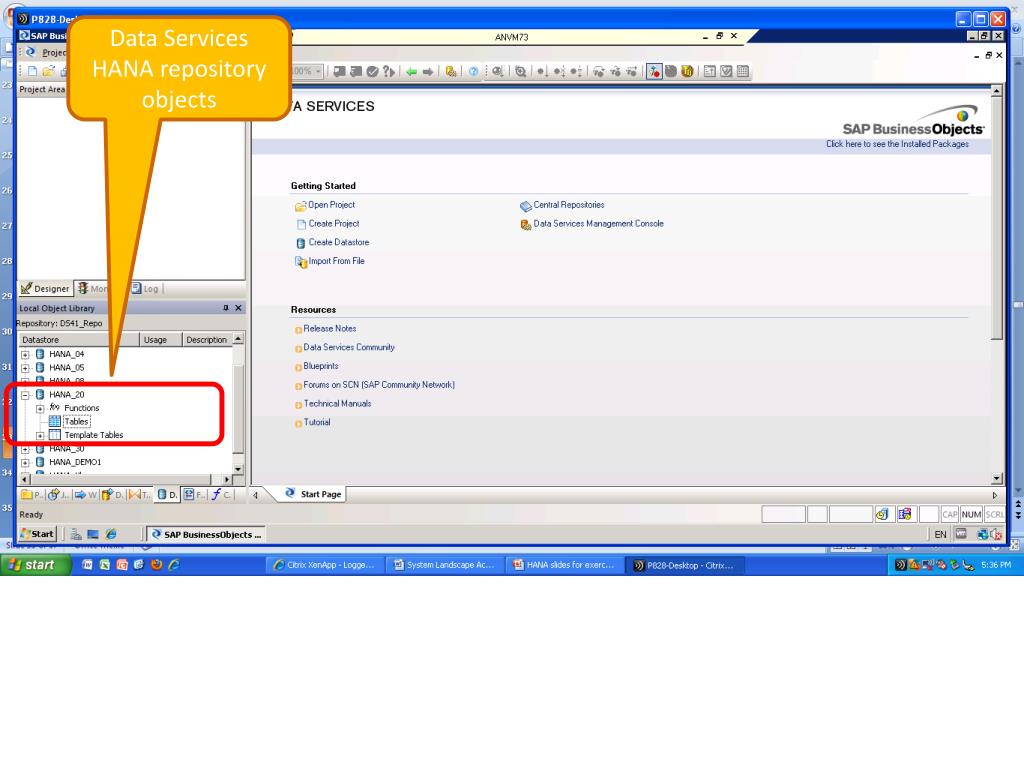Click the magnifier zoom icon in toolbar
Viewport: 1024px width, 768px height.
520,72
